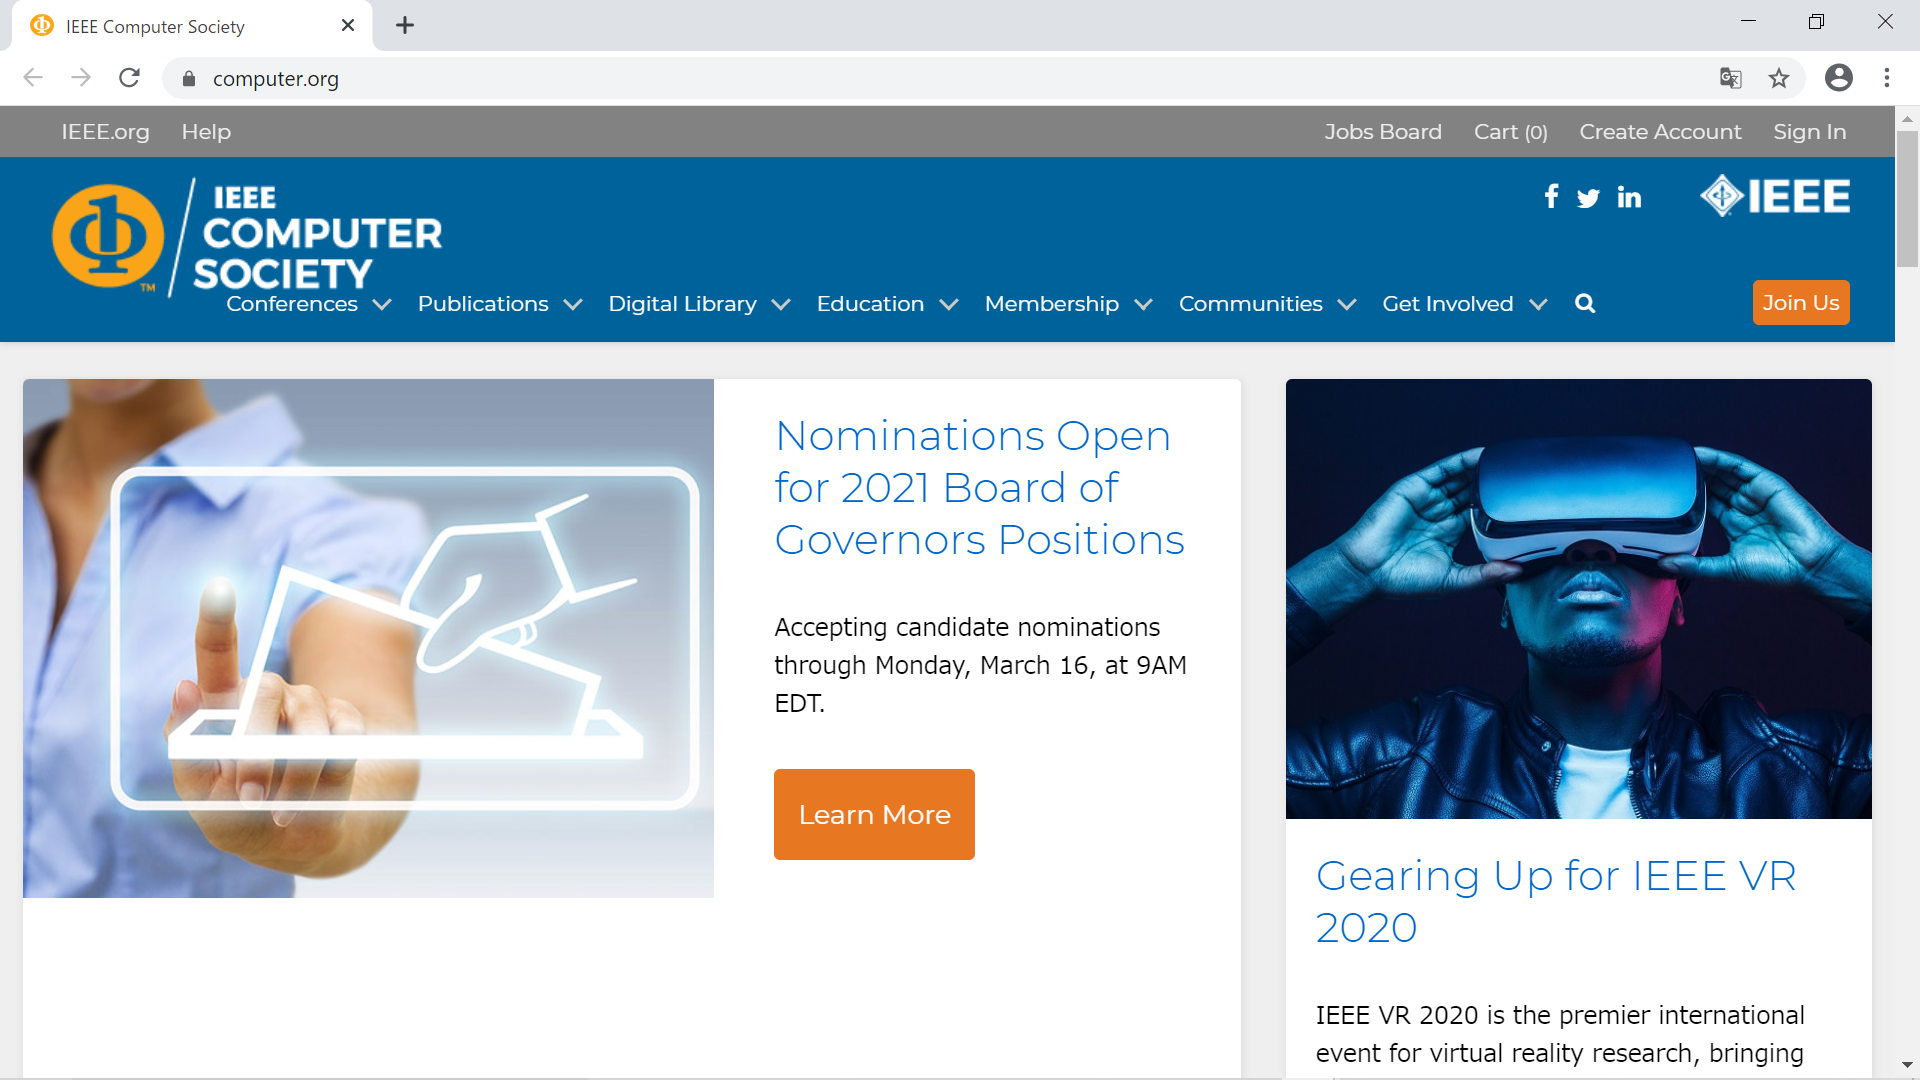
Task: Open the Get Involved nav item
Action: point(1448,304)
